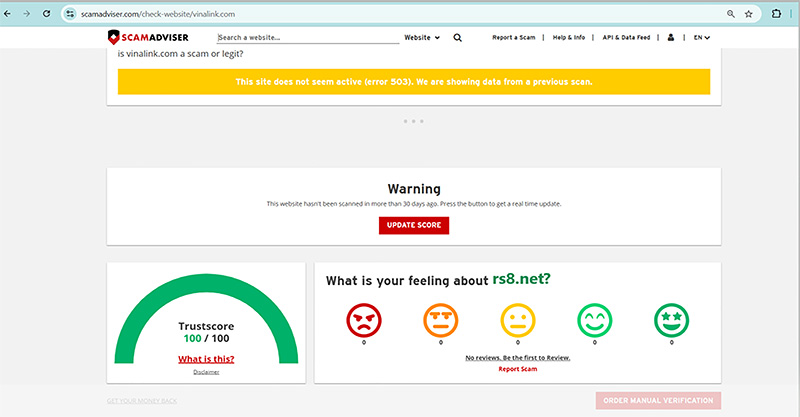Click the 'is vinalink.com a scam or legit?' text
800x417 pixels.
pos(181,54)
